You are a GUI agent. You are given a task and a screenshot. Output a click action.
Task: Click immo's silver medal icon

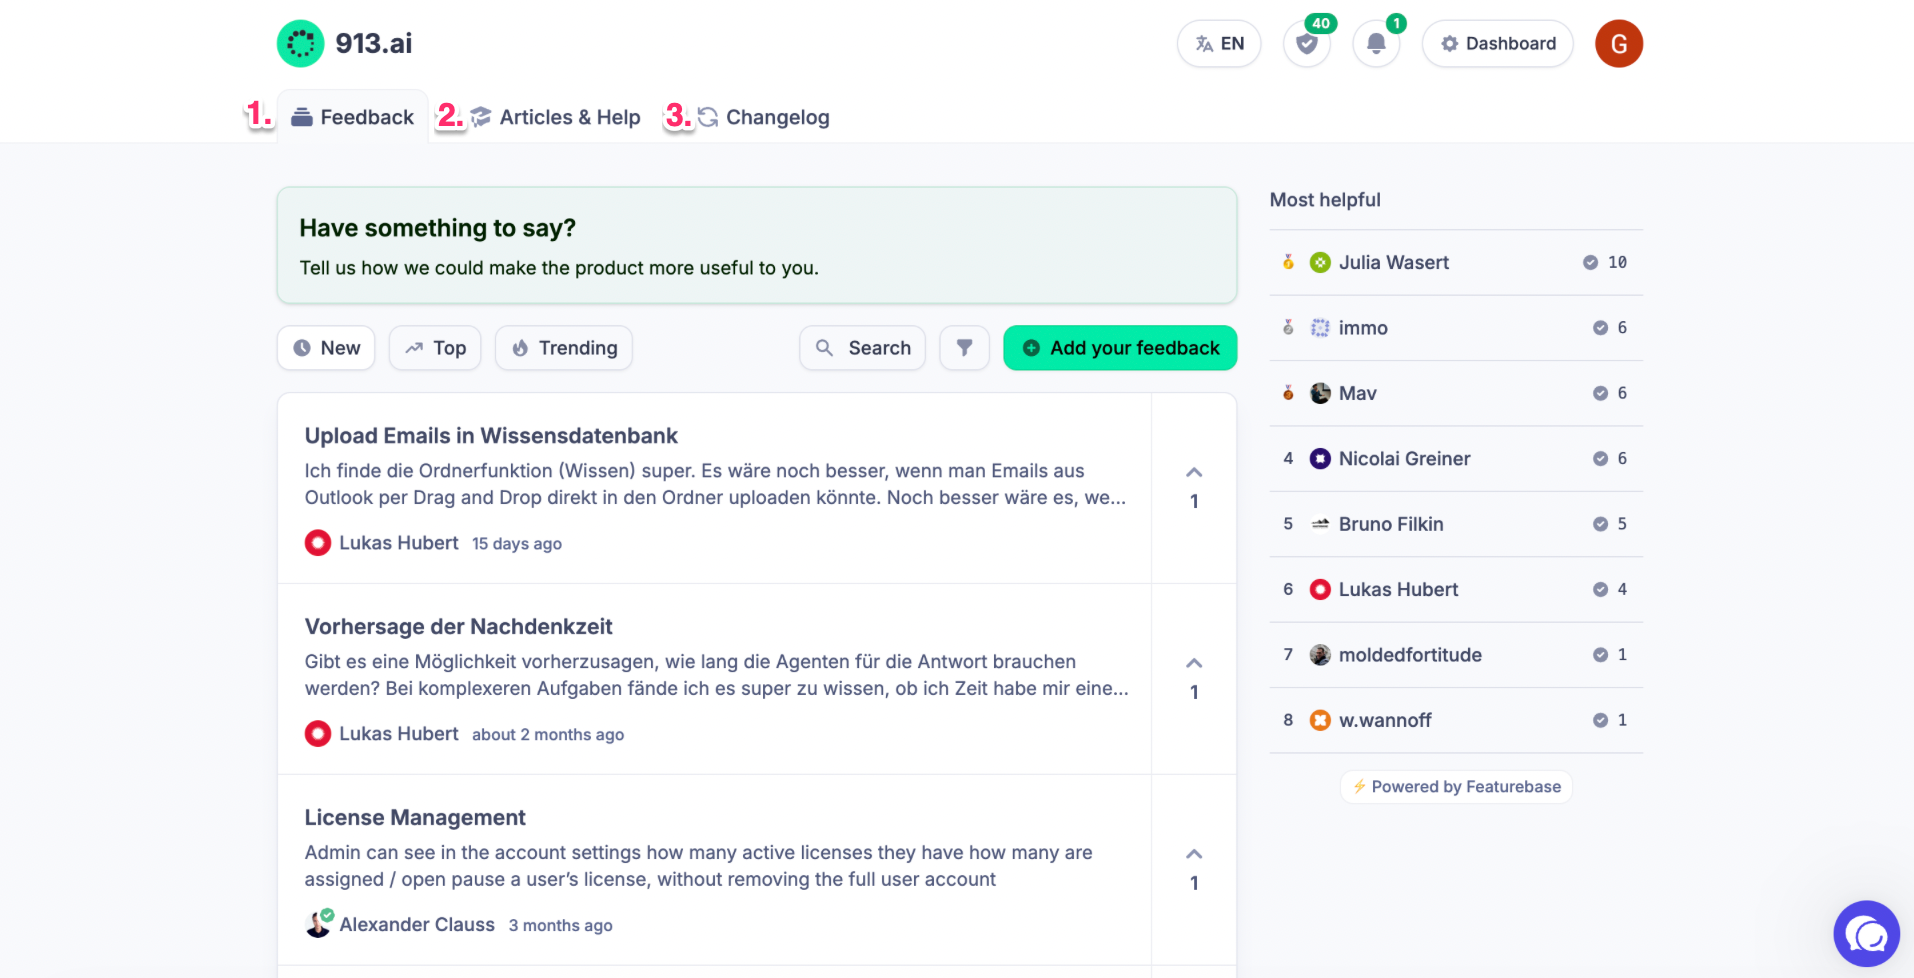[x=1288, y=328]
